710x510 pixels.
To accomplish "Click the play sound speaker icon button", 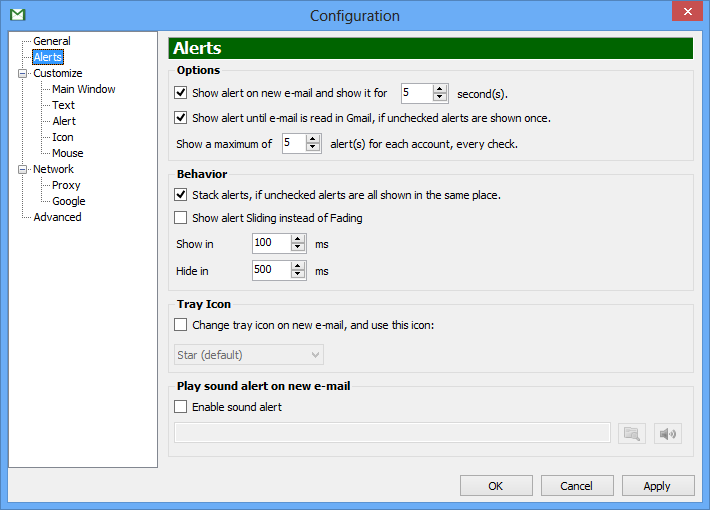I will 668,434.
